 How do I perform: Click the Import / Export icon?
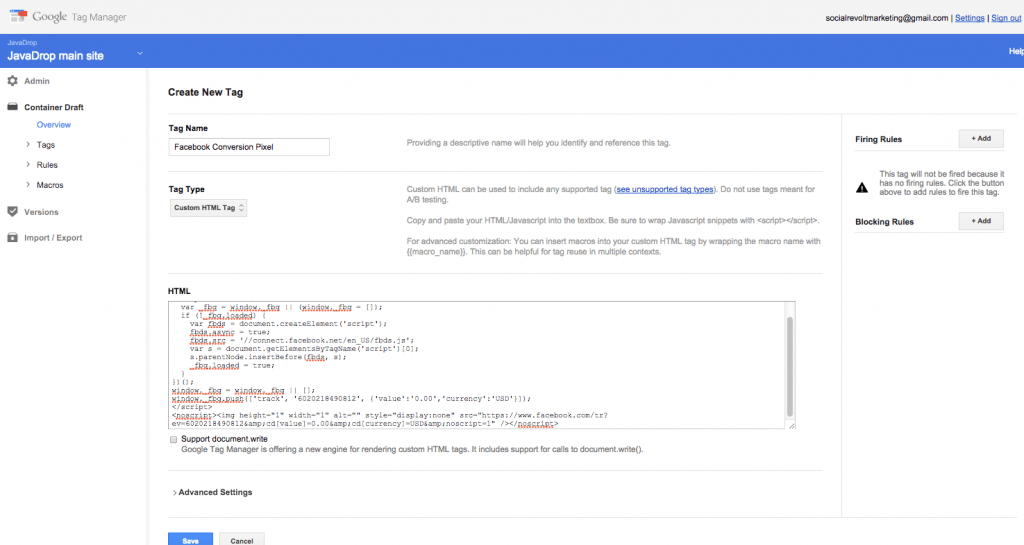tap(13, 238)
